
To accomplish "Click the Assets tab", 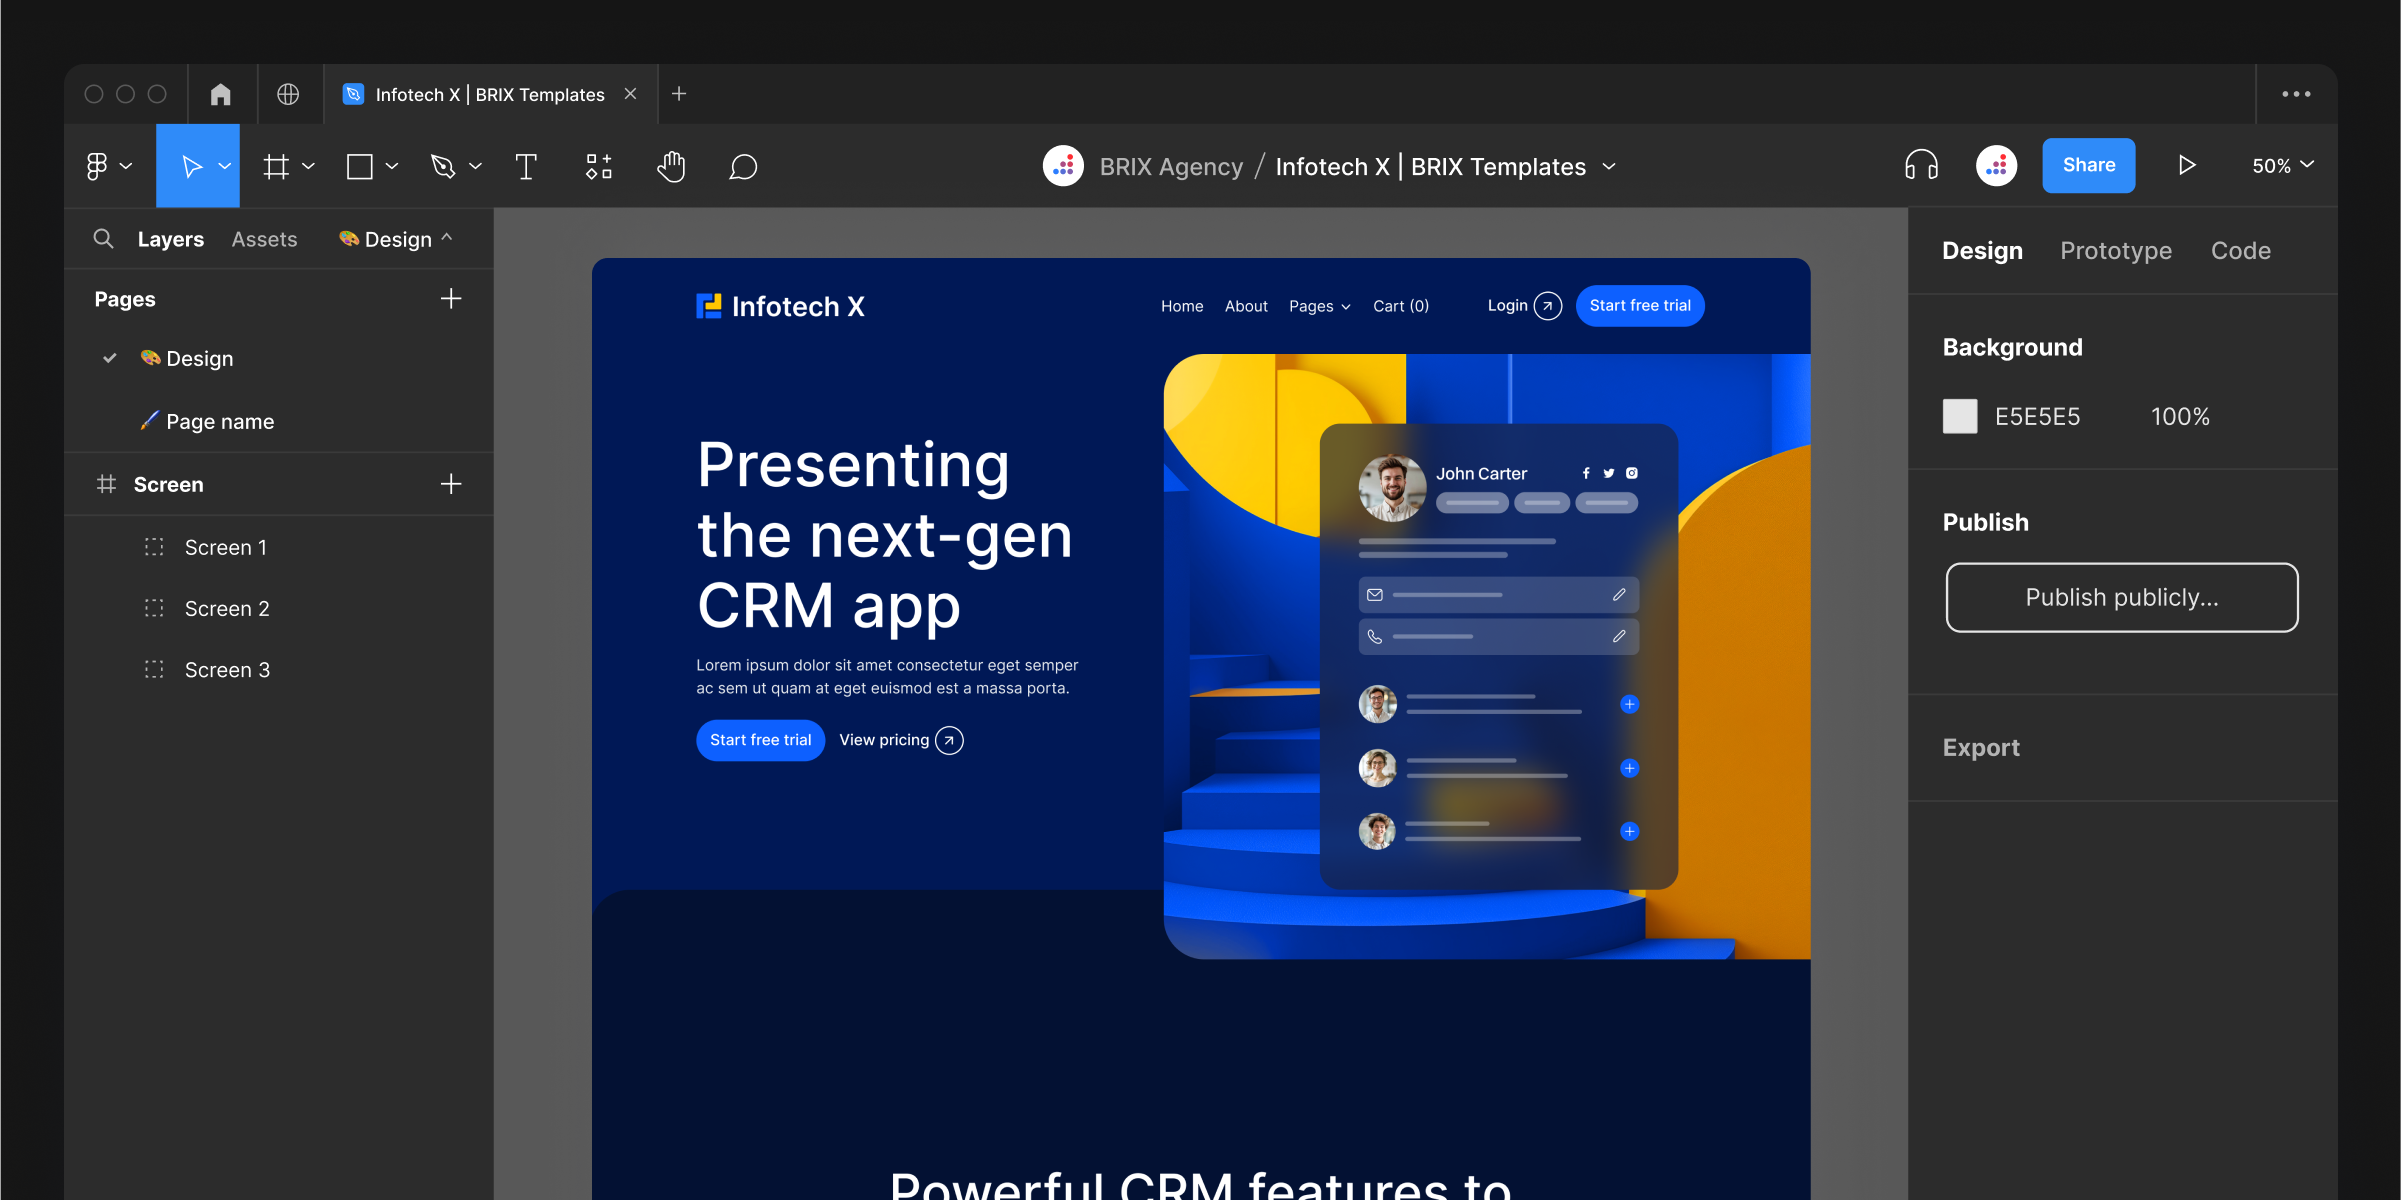I will pyautogui.click(x=265, y=239).
